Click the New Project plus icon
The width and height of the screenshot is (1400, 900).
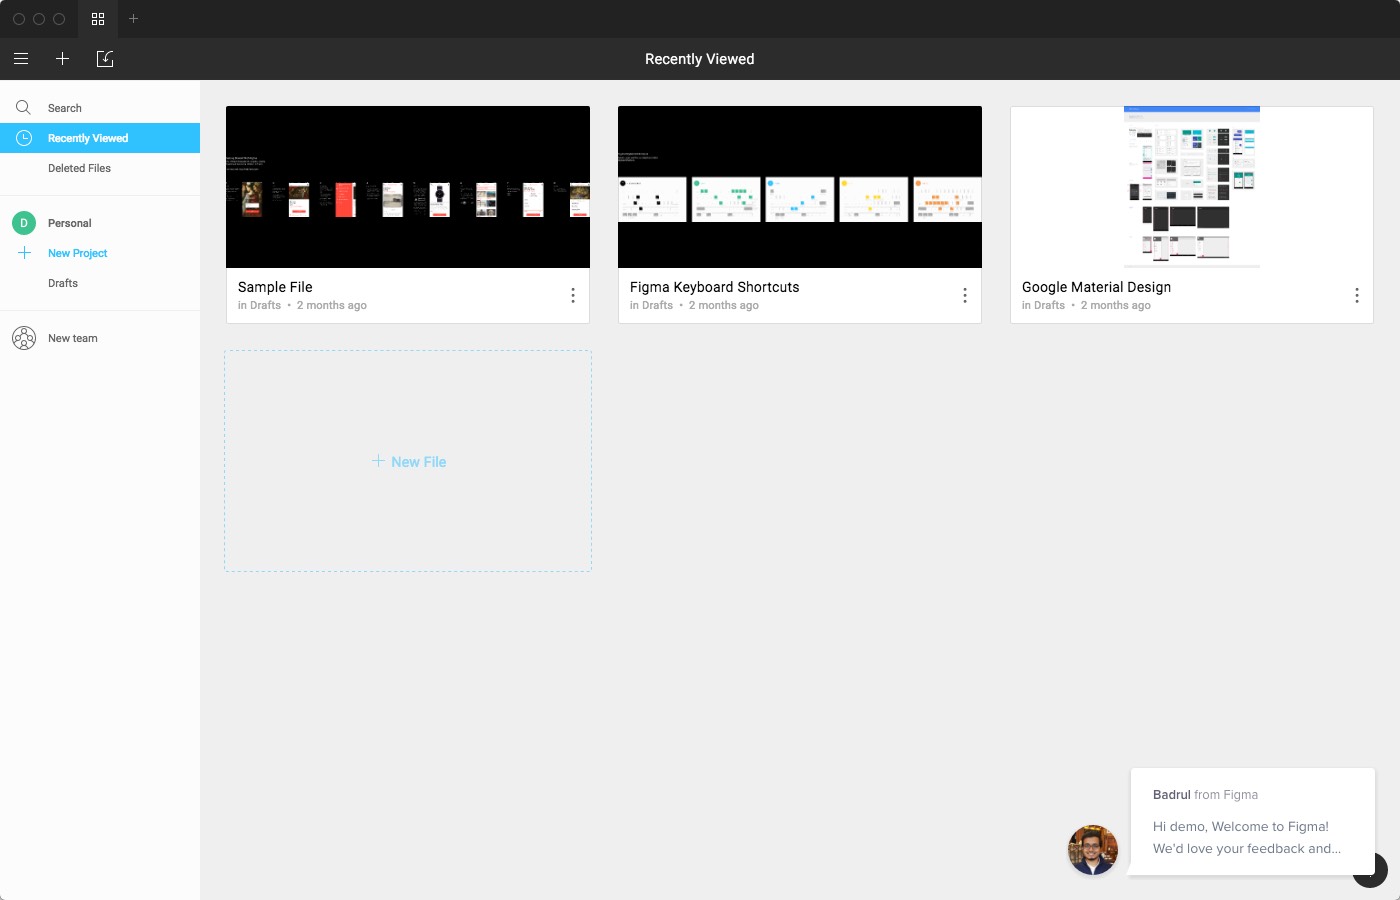pos(25,253)
